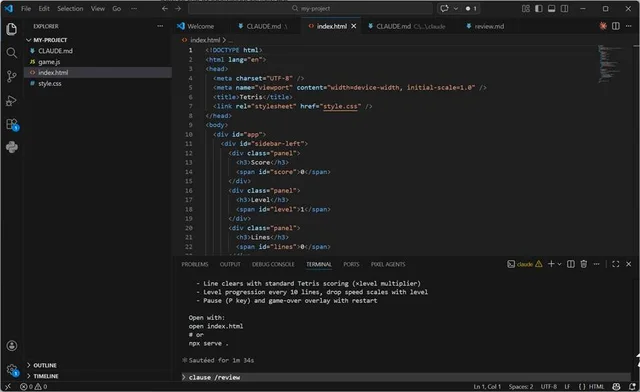Open notifications bell in status bar
The image size is (640, 392).
632,386
